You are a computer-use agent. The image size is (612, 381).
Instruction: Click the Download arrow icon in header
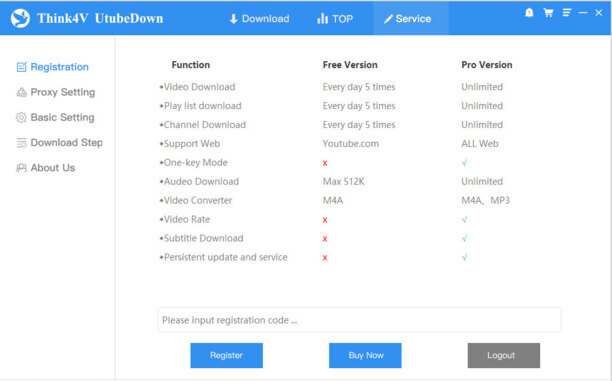click(233, 19)
